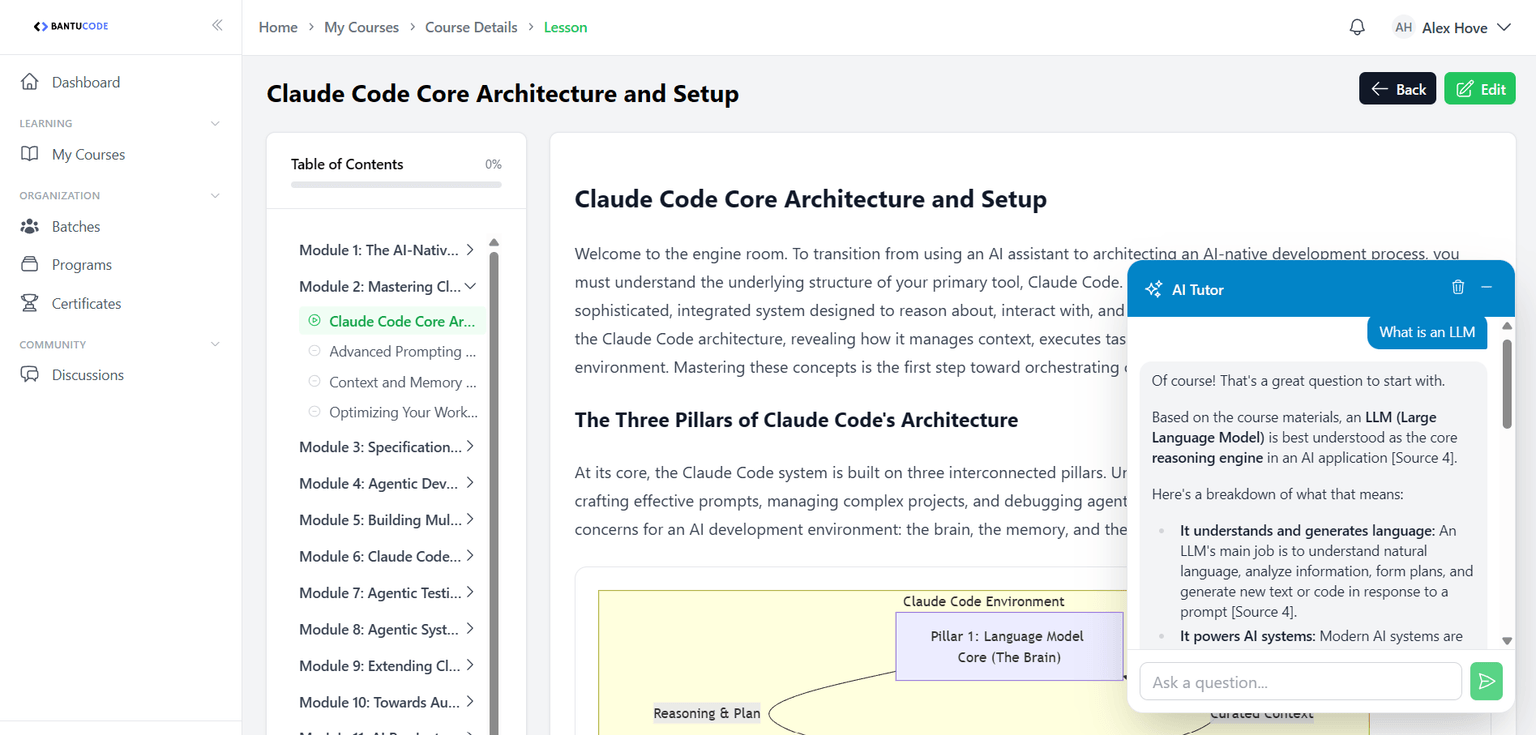Click status circle beside Context and Memory lesson

[x=315, y=382]
